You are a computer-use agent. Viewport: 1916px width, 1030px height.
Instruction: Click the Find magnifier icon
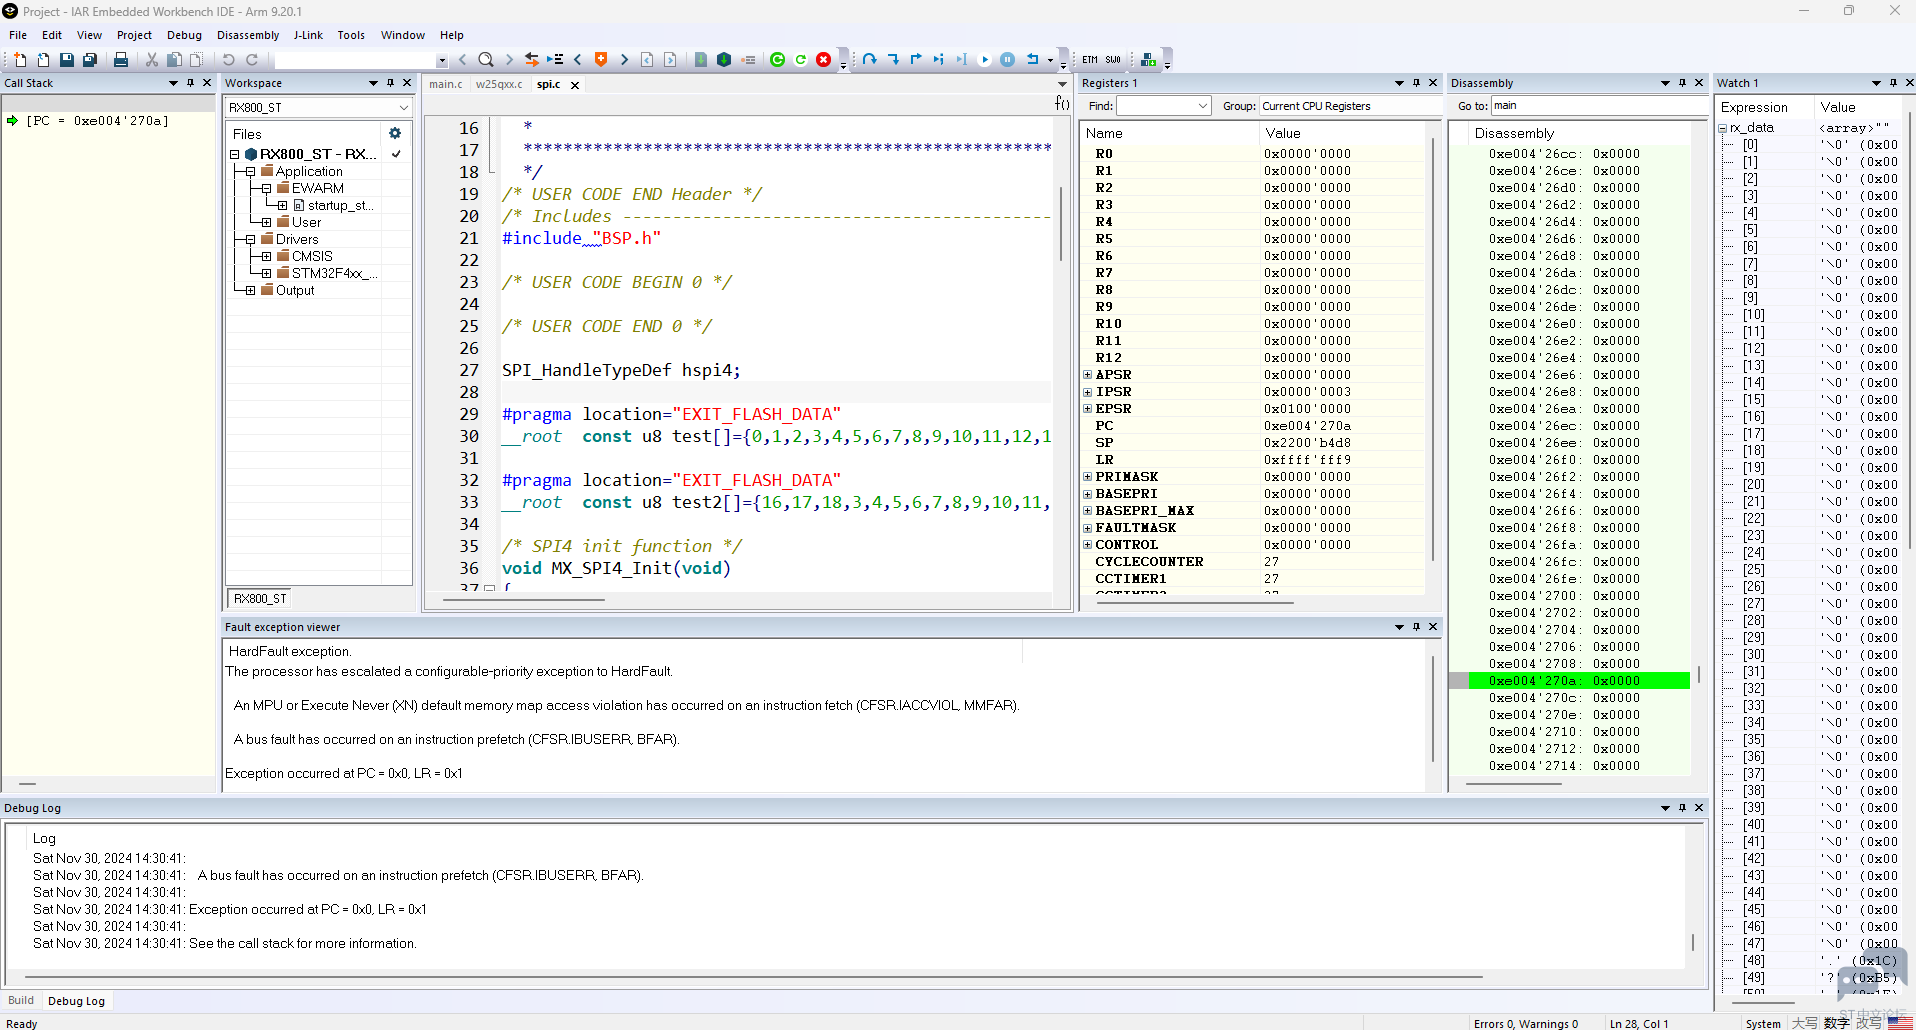486,60
